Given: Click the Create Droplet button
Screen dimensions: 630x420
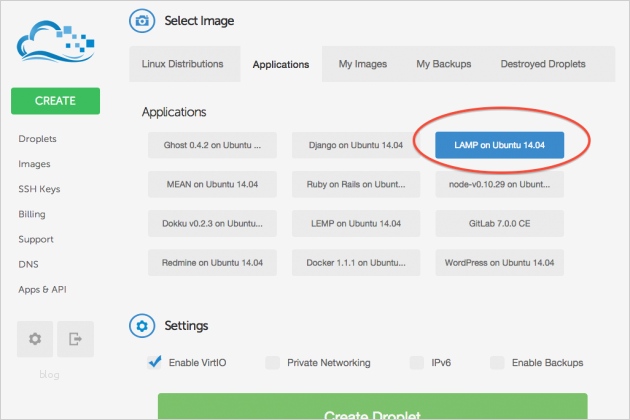Looking at the screenshot, I should point(372,408).
